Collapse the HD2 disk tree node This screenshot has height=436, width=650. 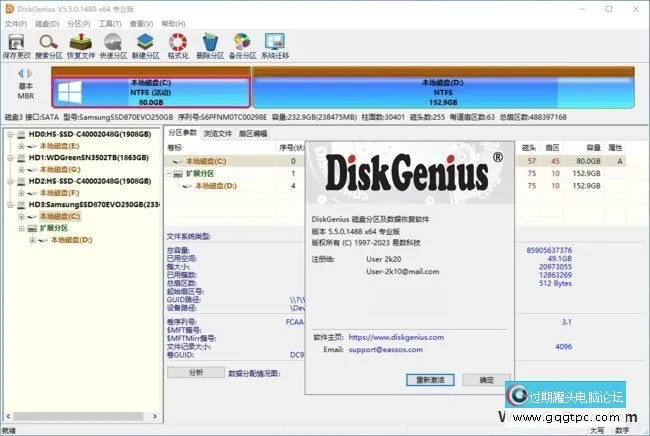(x=10, y=181)
